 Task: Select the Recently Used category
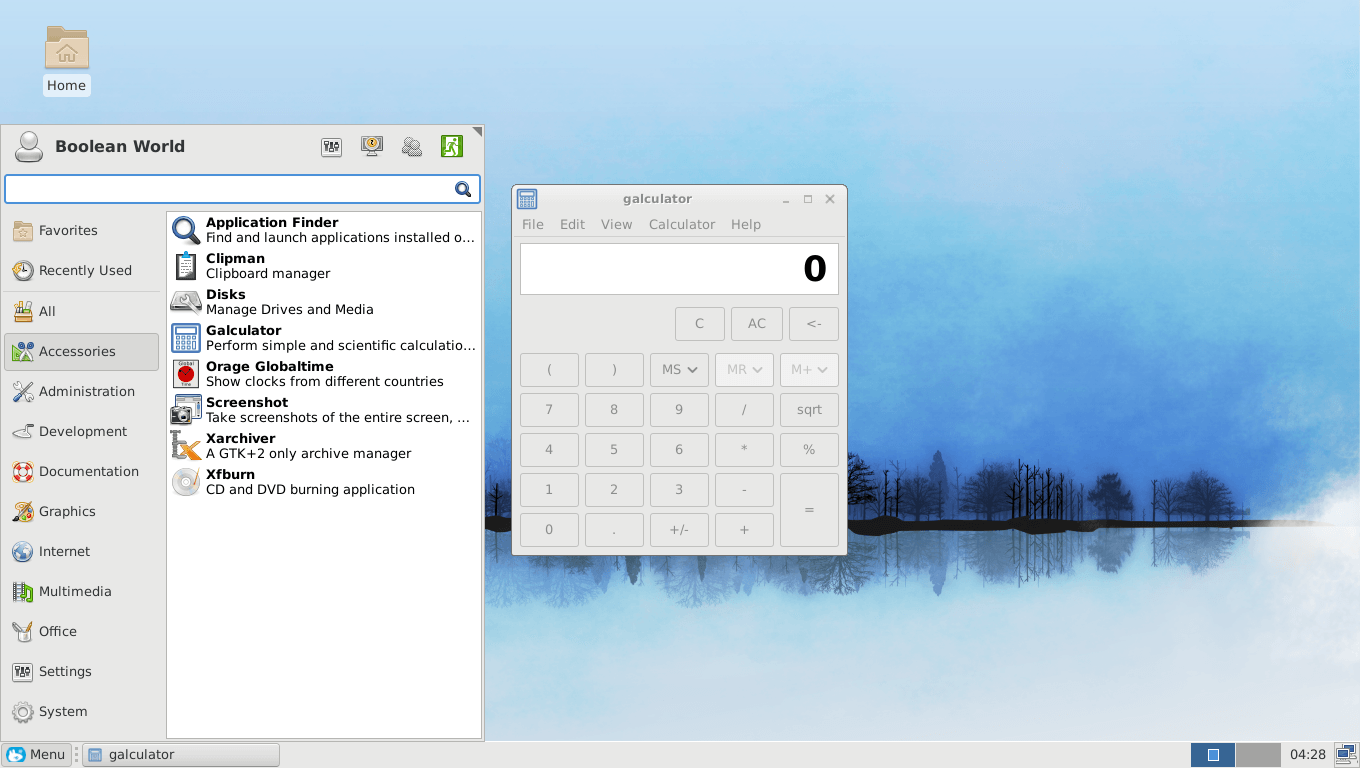[82, 271]
